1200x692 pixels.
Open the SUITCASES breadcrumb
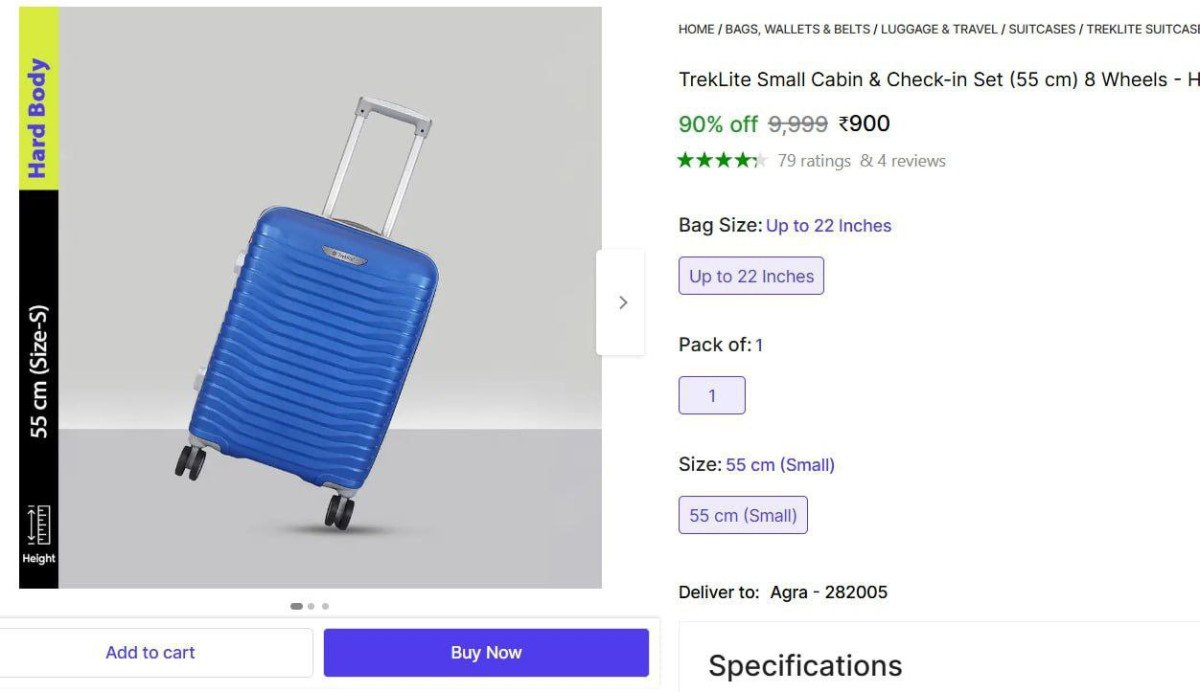coord(1042,29)
